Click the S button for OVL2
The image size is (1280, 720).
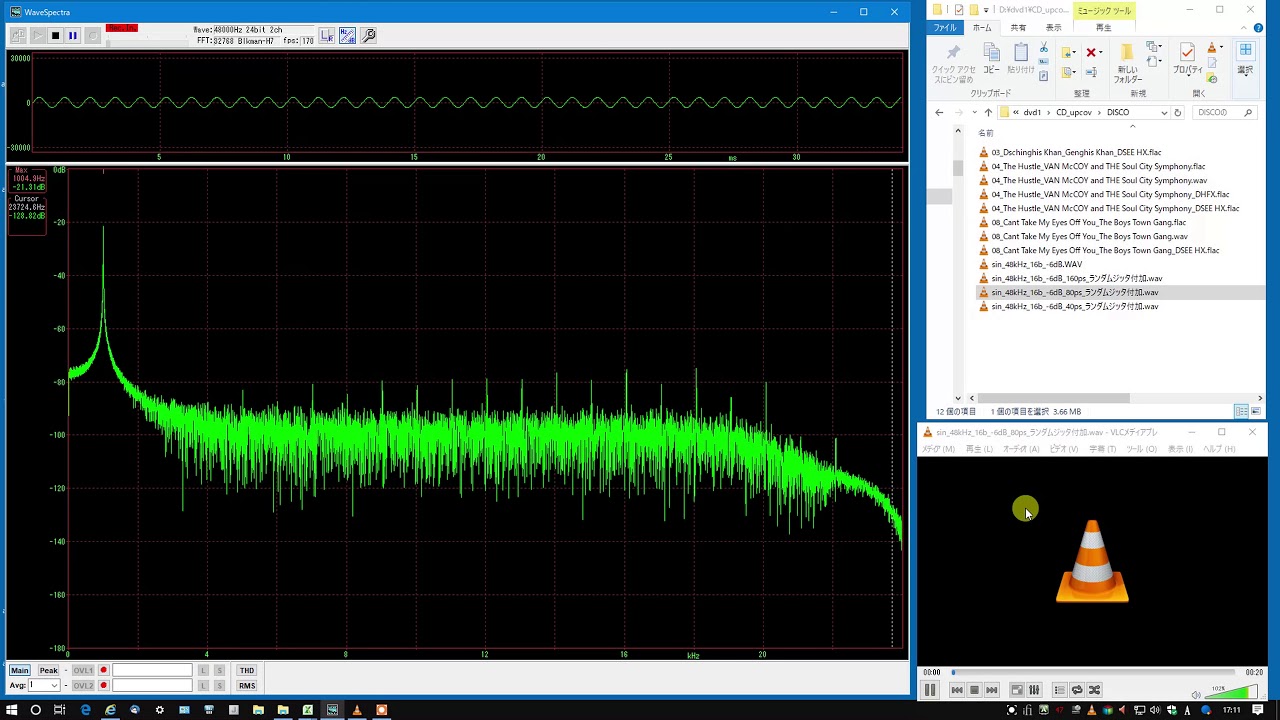[x=219, y=685]
